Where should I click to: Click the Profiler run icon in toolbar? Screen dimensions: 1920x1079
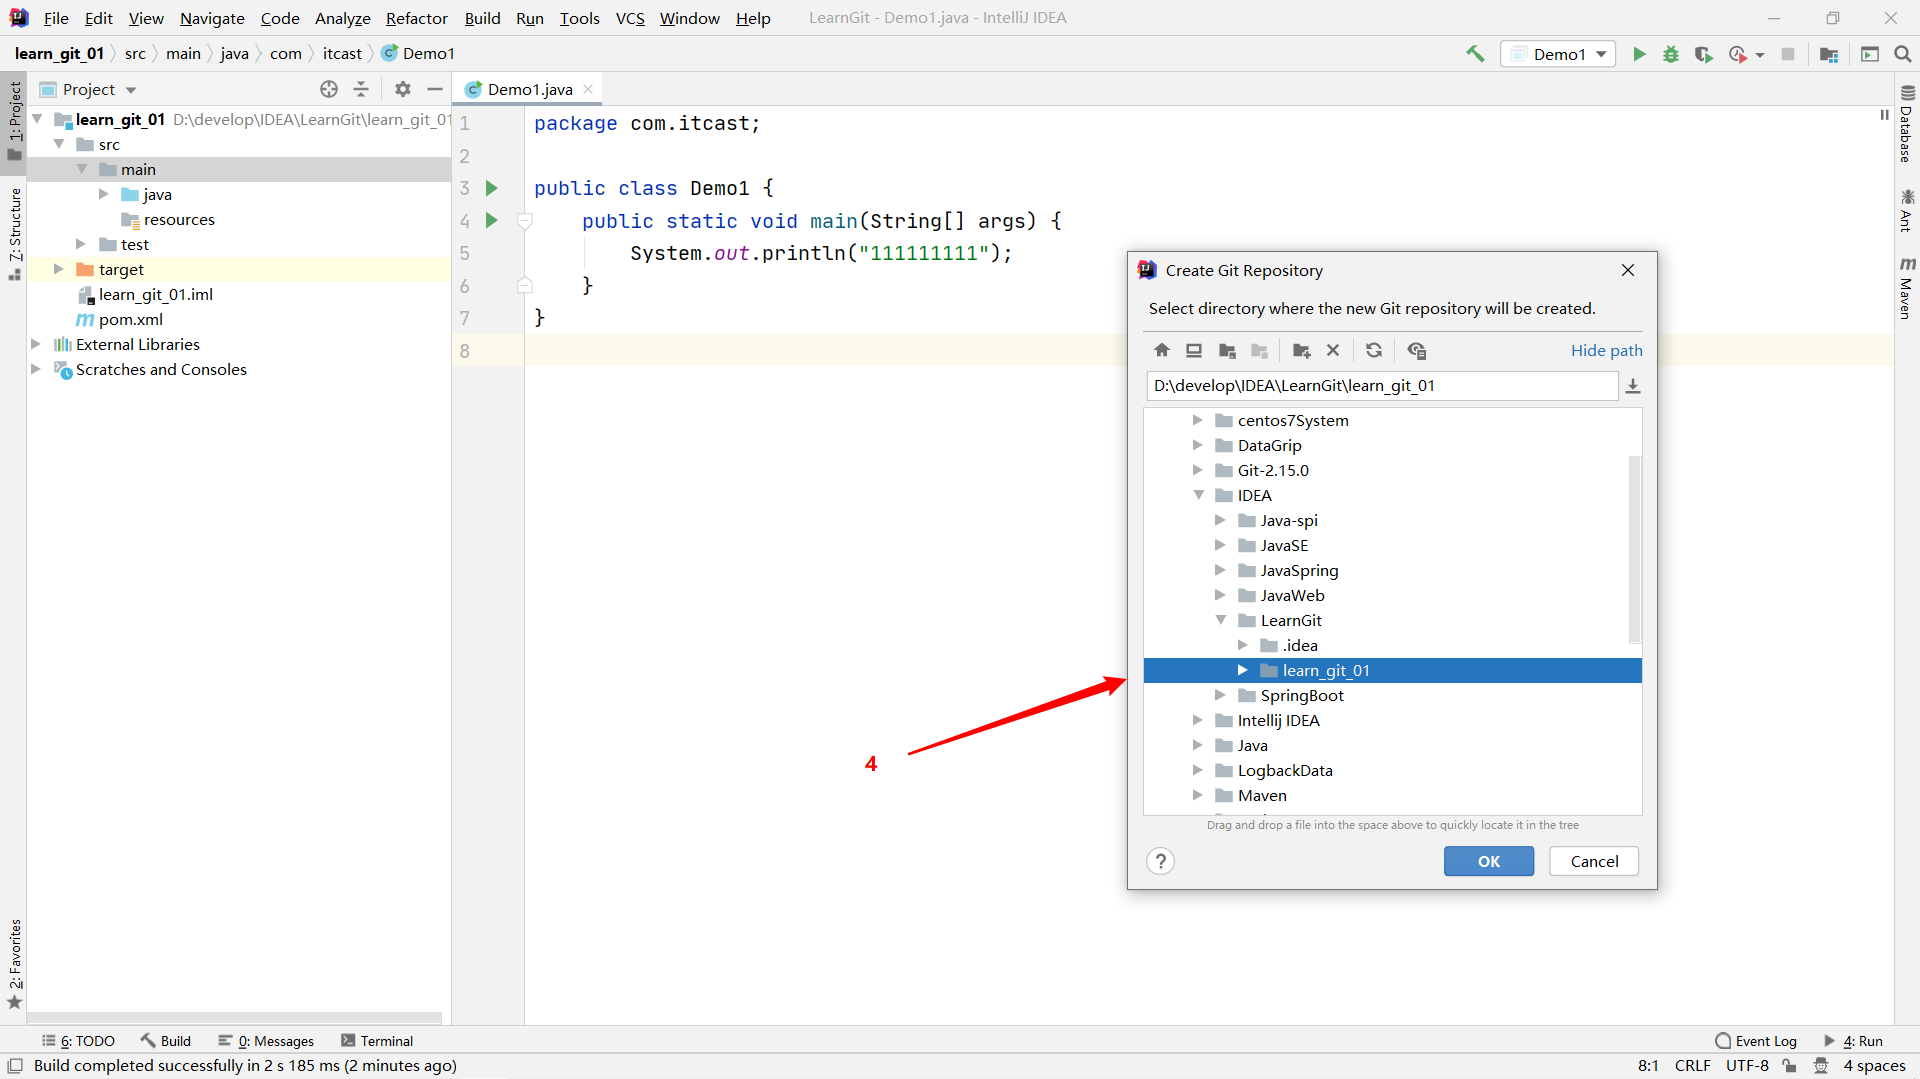point(1738,54)
